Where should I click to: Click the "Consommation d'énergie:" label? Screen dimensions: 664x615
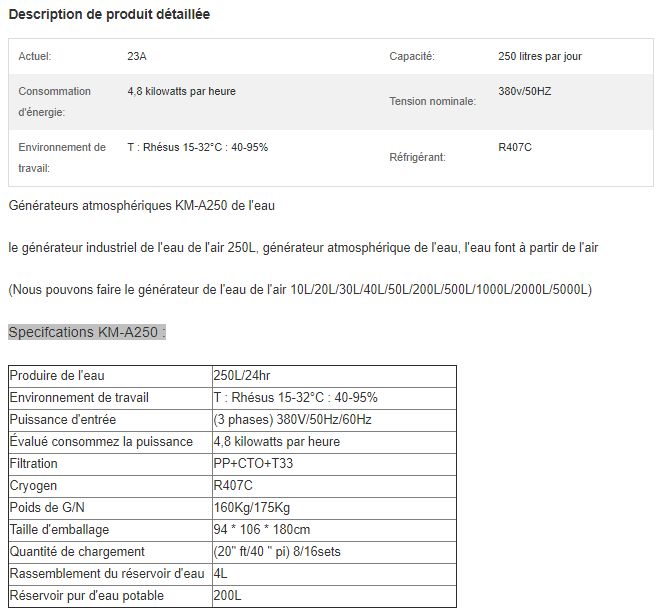54,101
